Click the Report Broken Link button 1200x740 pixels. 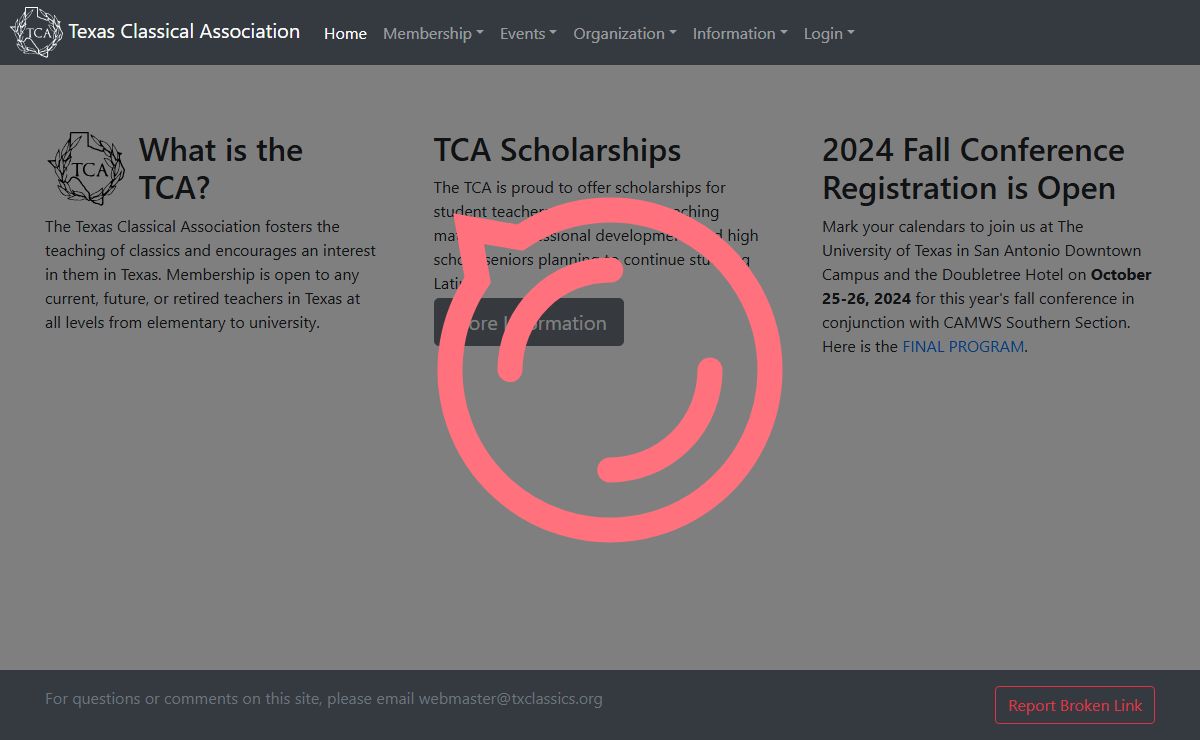pos(1075,705)
